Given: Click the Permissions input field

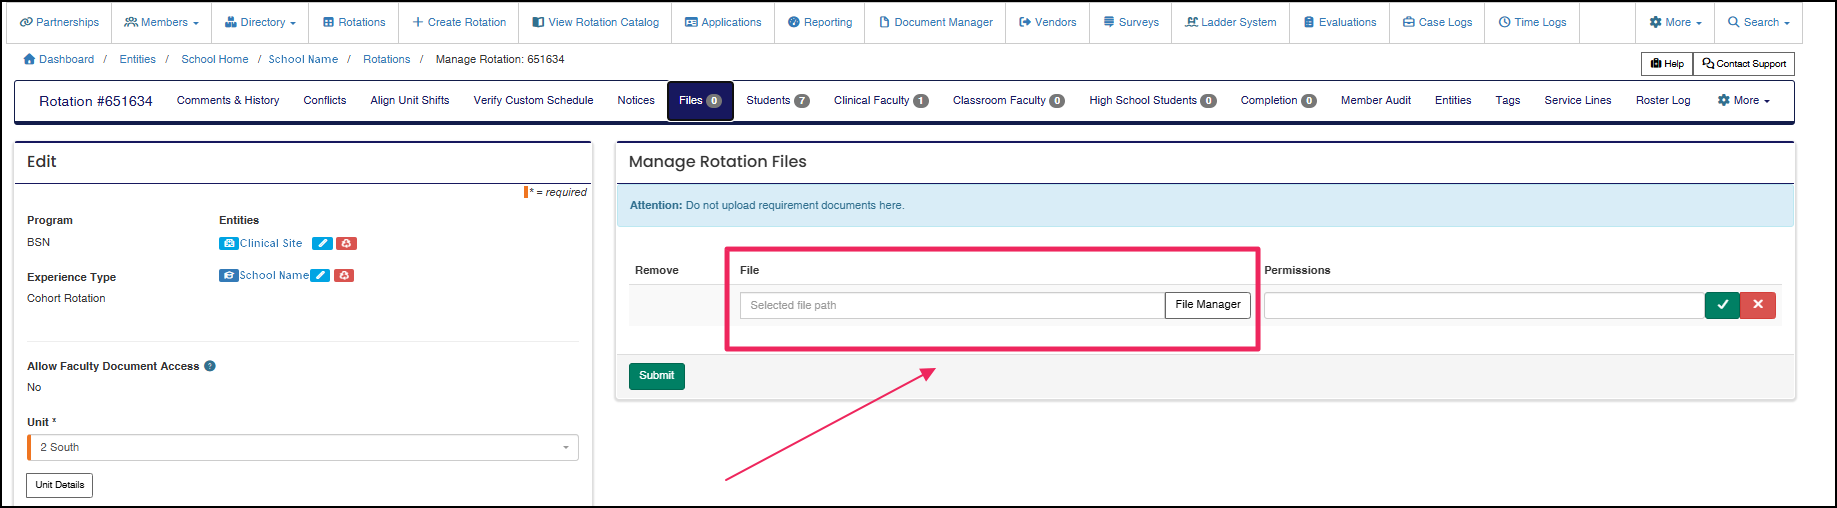Looking at the screenshot, I should coord(1484,305).
